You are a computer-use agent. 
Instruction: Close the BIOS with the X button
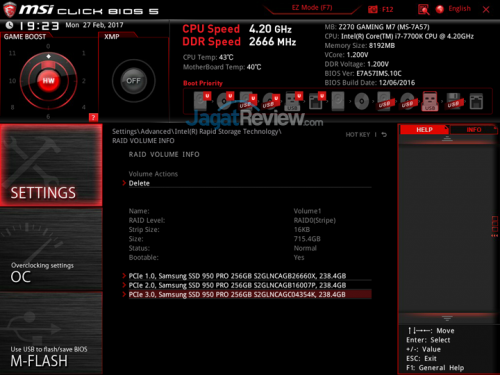pos(486,10)
